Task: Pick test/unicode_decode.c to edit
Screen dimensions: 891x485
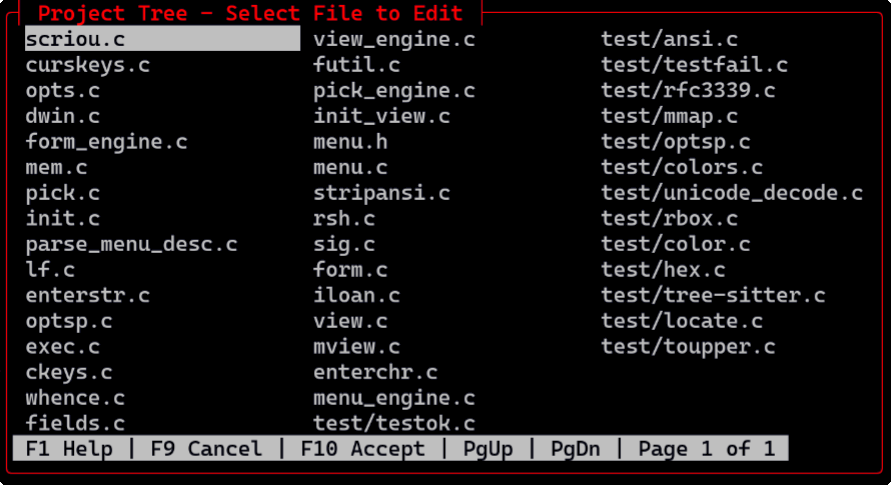Action: pyautogui.click(x=732, y=194)
